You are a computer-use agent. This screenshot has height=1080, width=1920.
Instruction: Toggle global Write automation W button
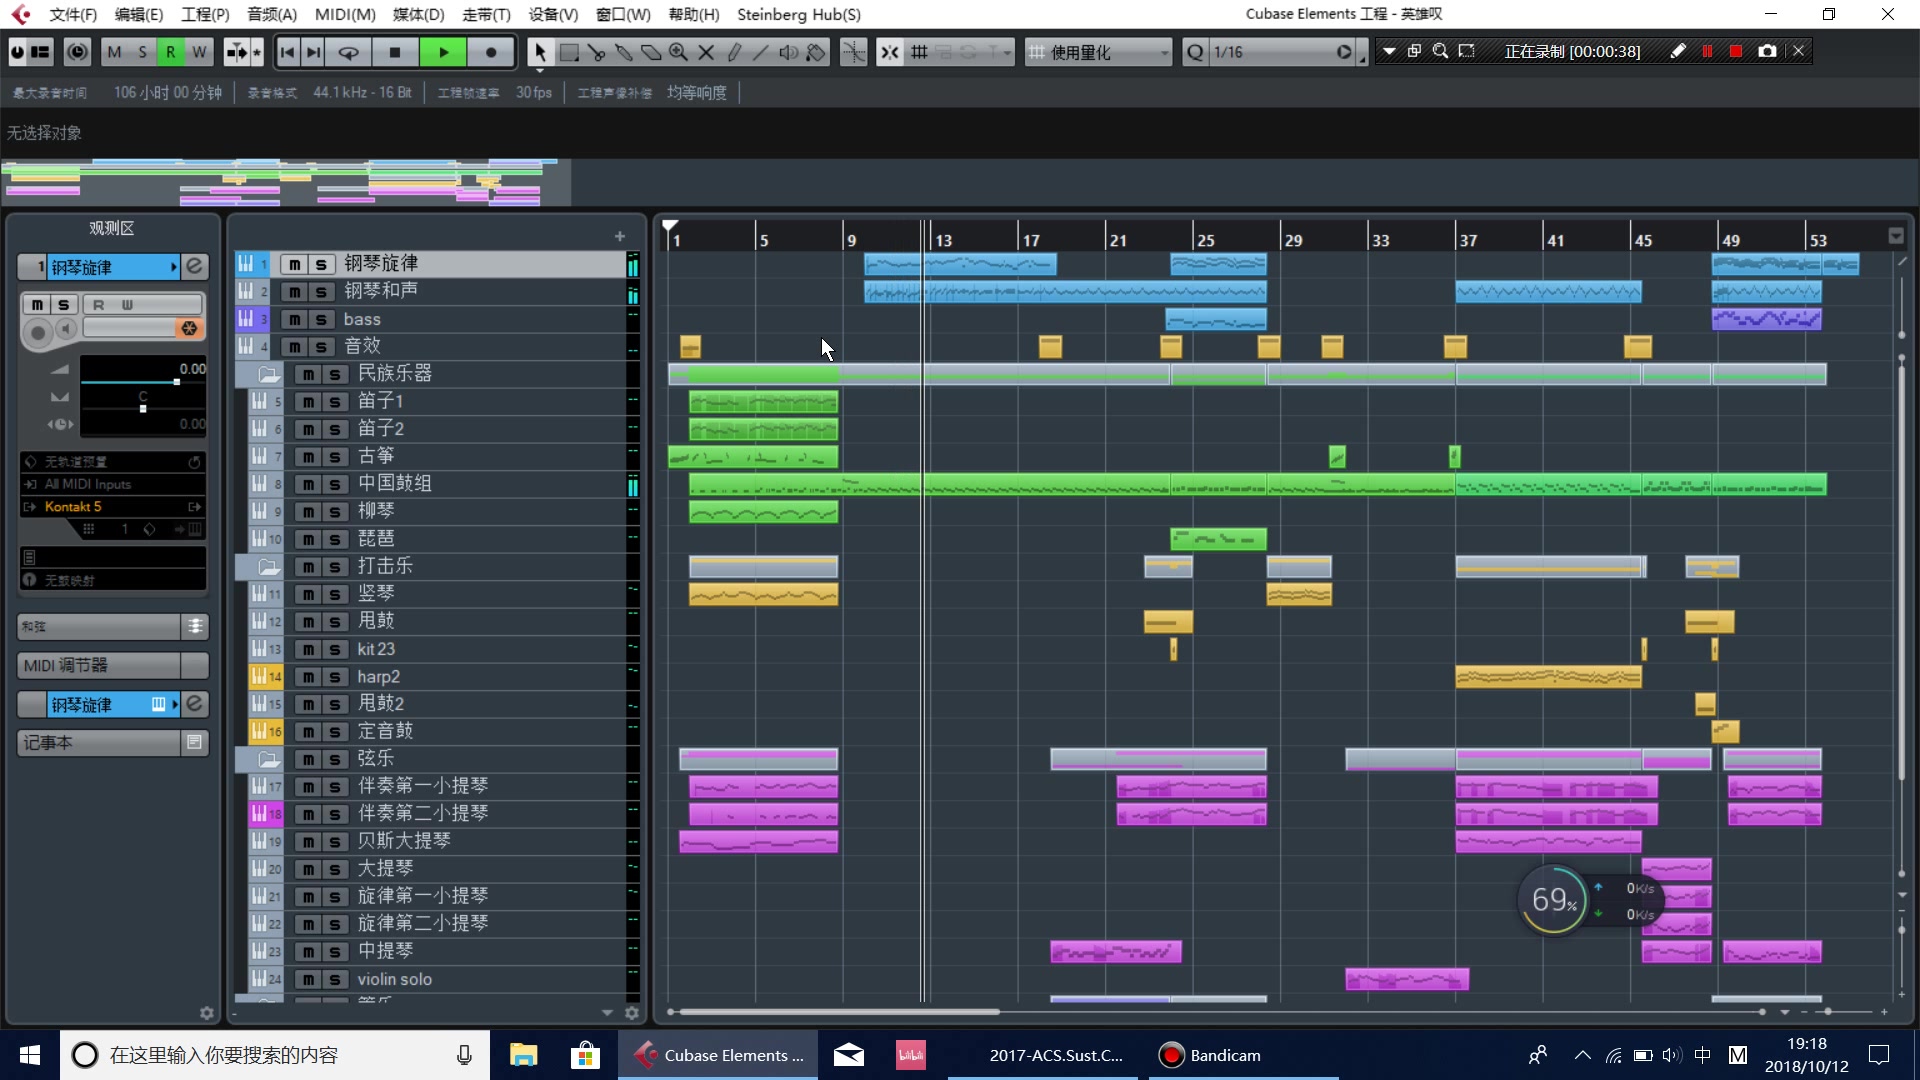(x=199, y=52)
